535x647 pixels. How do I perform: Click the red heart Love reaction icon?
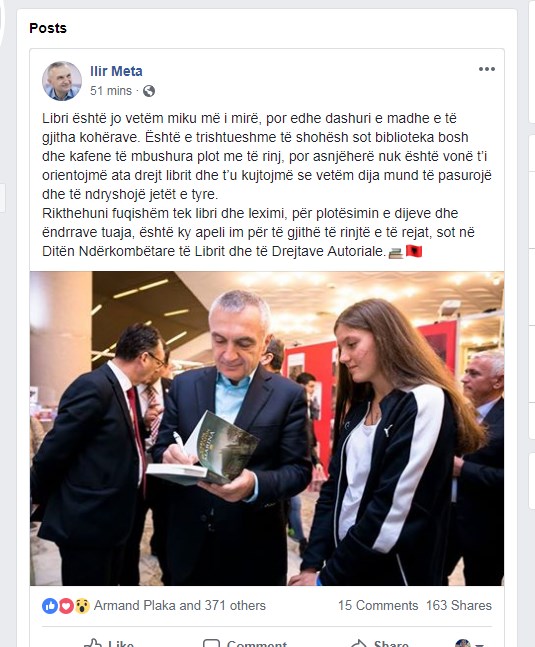[66, 606]
